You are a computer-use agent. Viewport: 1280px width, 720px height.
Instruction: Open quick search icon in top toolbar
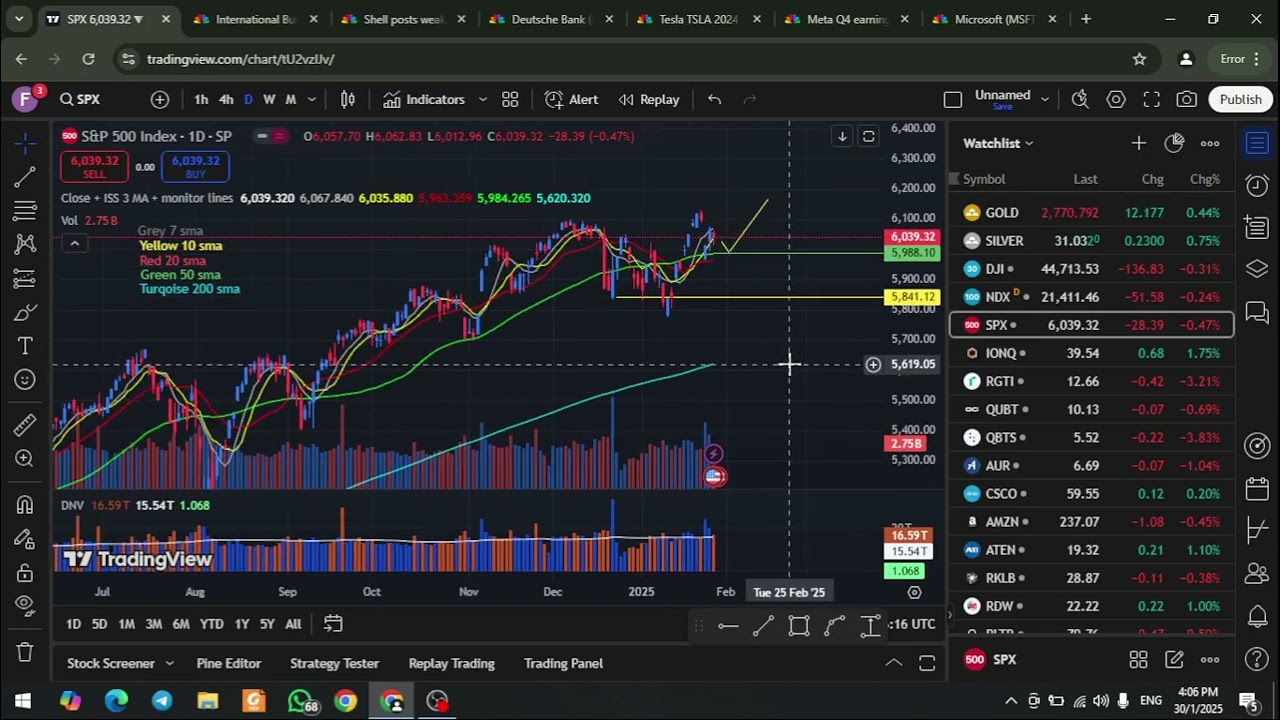[1080, 99]
